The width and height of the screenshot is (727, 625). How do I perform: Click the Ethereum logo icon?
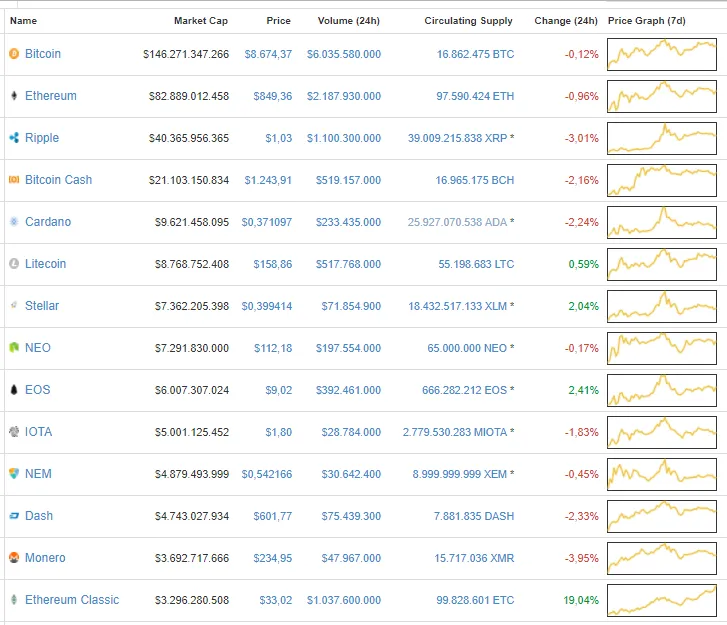tap(14, 96)
